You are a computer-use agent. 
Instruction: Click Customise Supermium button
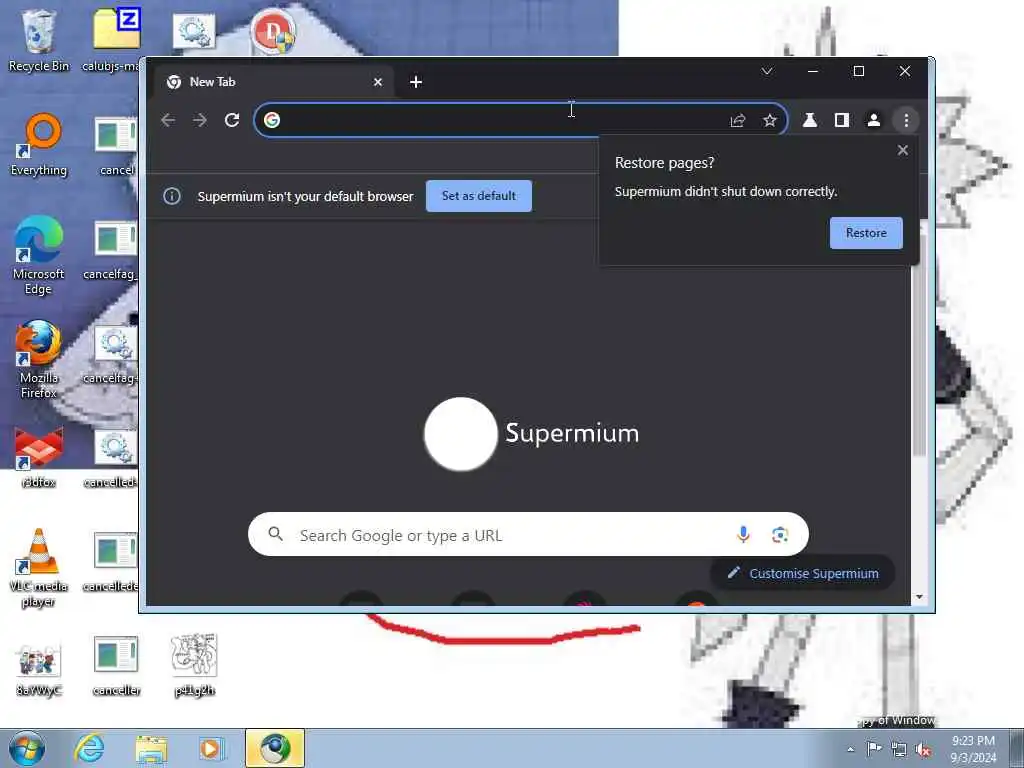coord(803,573)
